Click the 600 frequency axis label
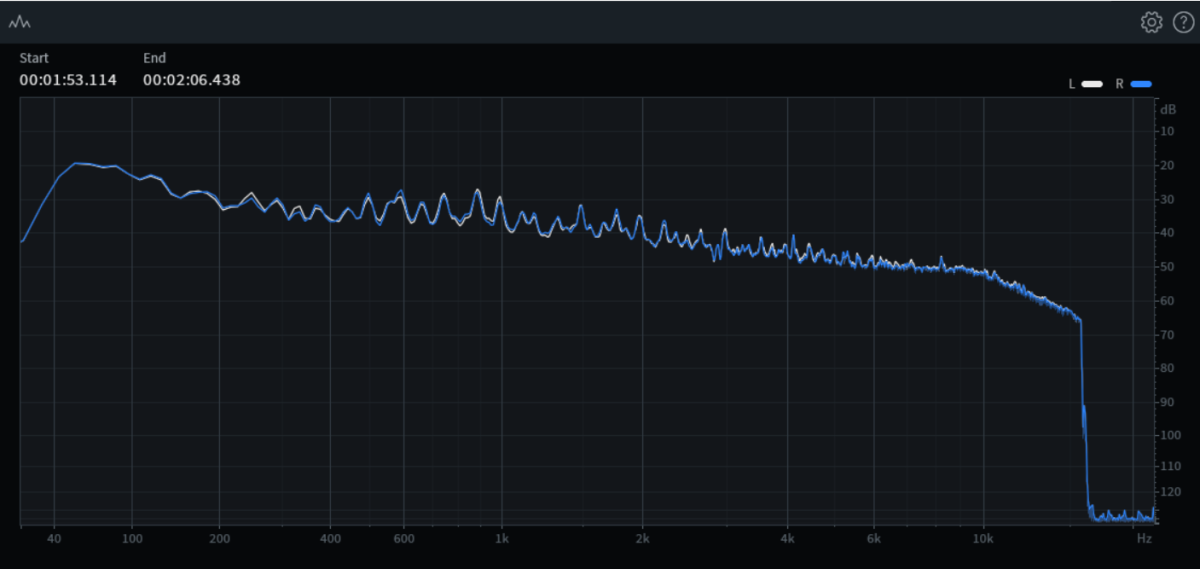The image size is (1200, 569). (404, 538)
